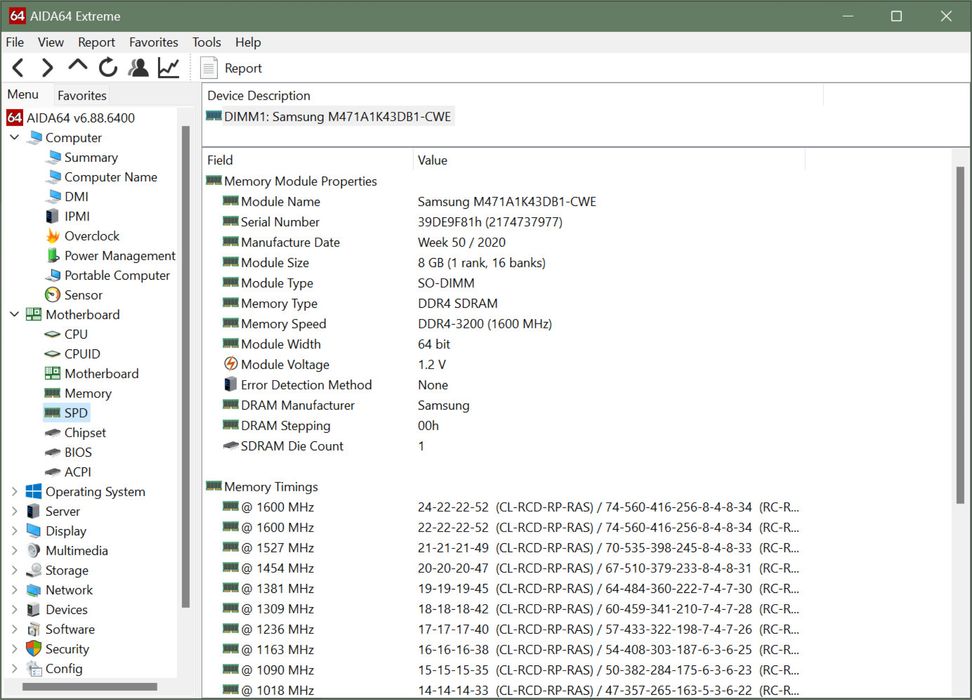This screenshot has height=700, width=972.
Task: Click the Value column header
Action: 432,160
